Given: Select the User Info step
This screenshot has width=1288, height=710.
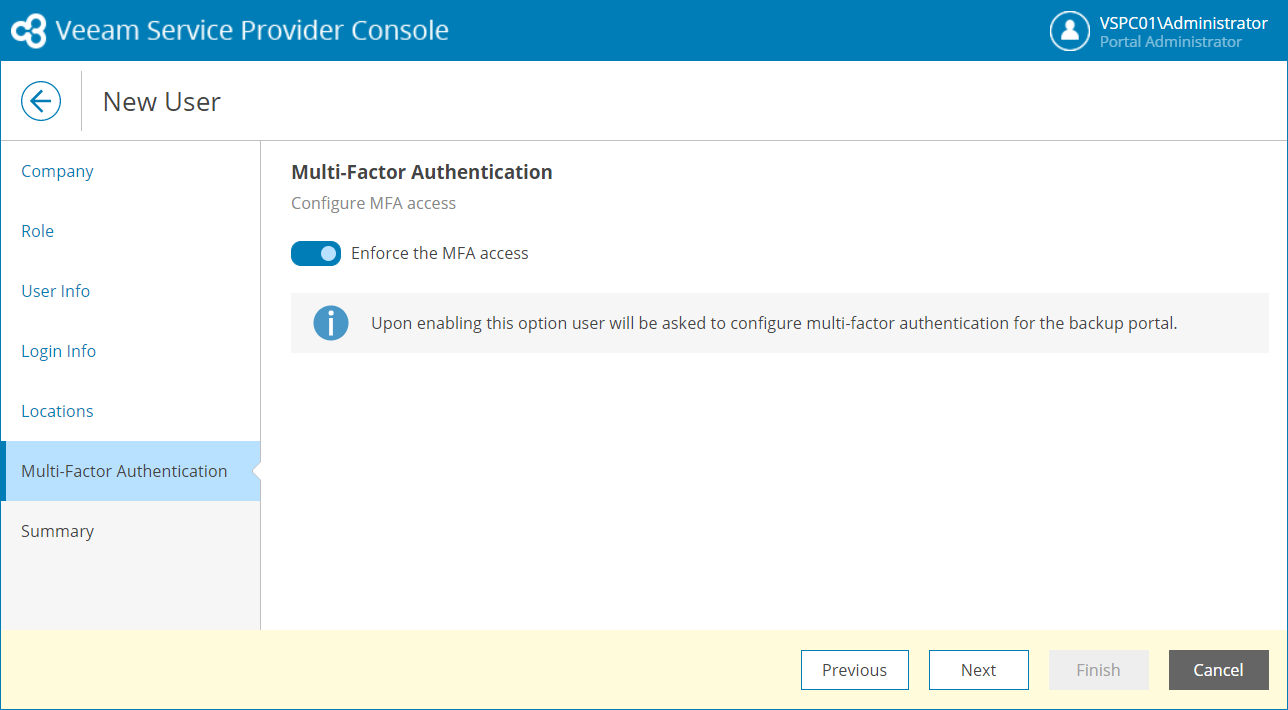Looking at the screenshot, I should [x=56, y=291].
